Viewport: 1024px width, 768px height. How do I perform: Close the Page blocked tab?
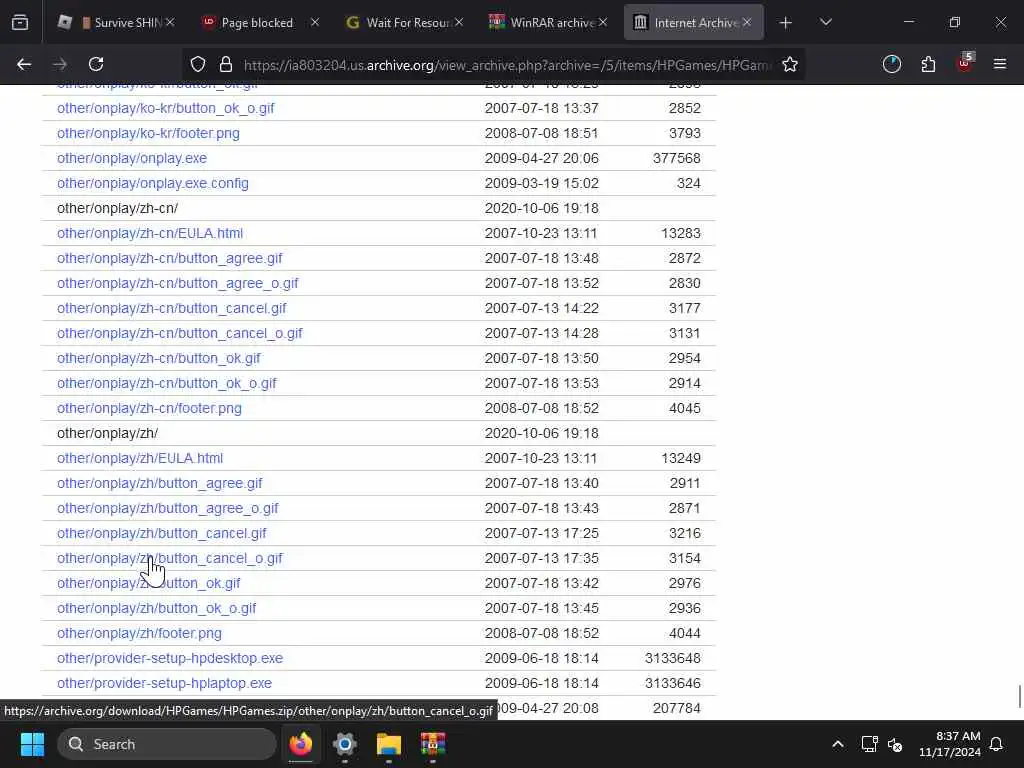click(315, 22)
